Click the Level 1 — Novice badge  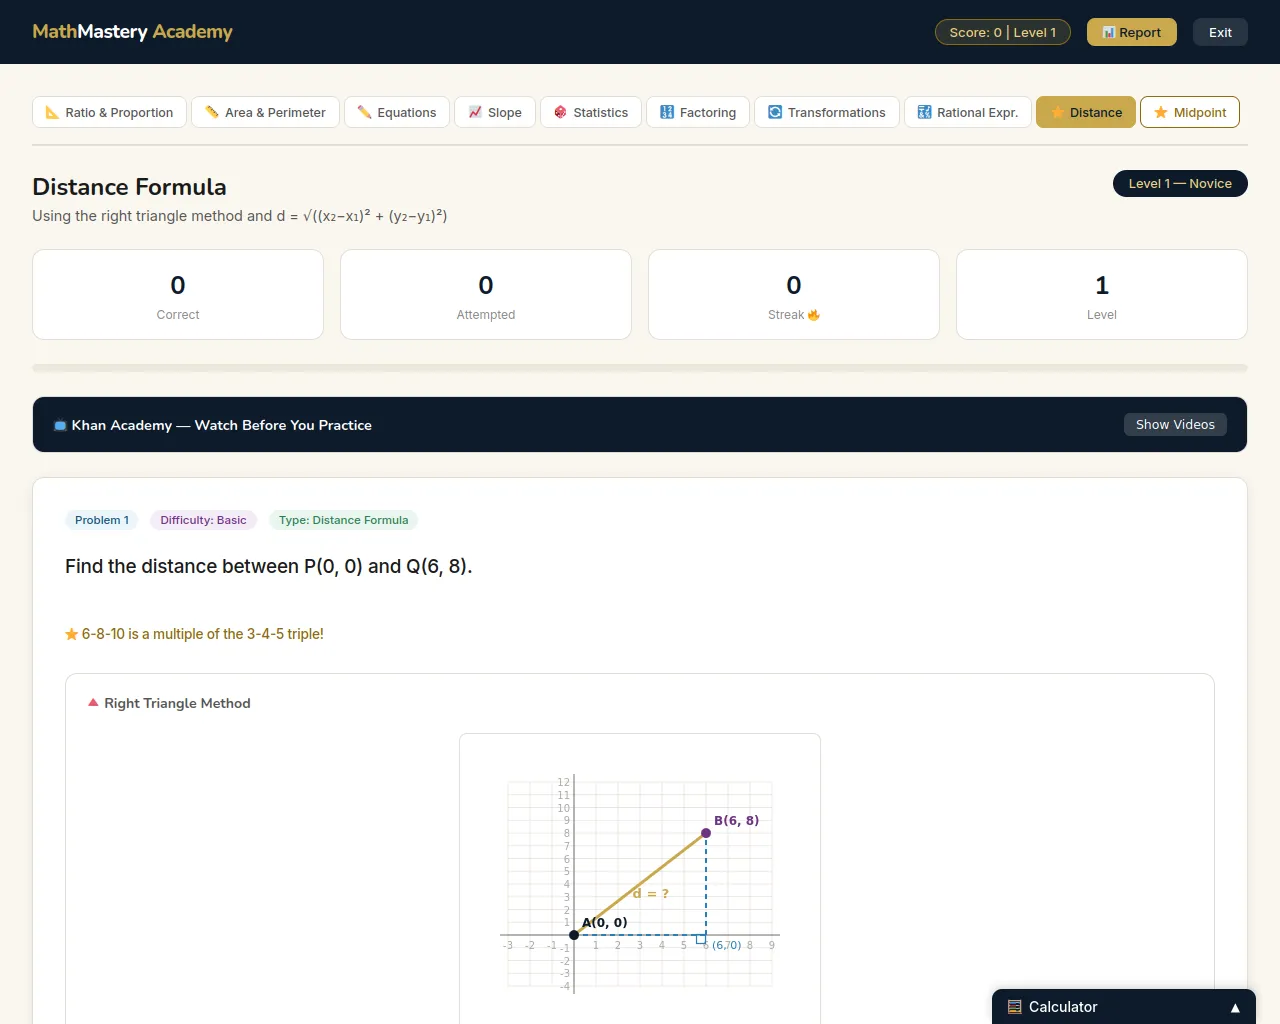(1180, 184)
